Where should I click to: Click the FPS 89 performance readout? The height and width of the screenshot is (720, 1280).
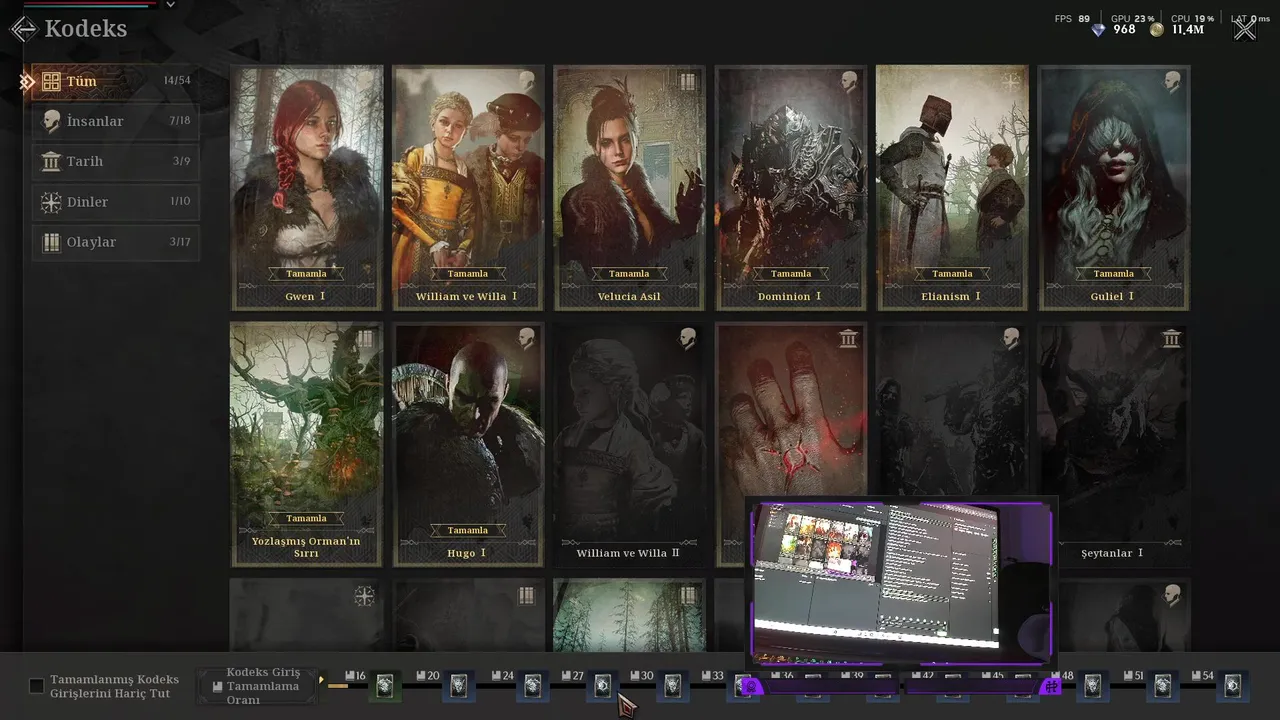click(x=1072, y=18)
